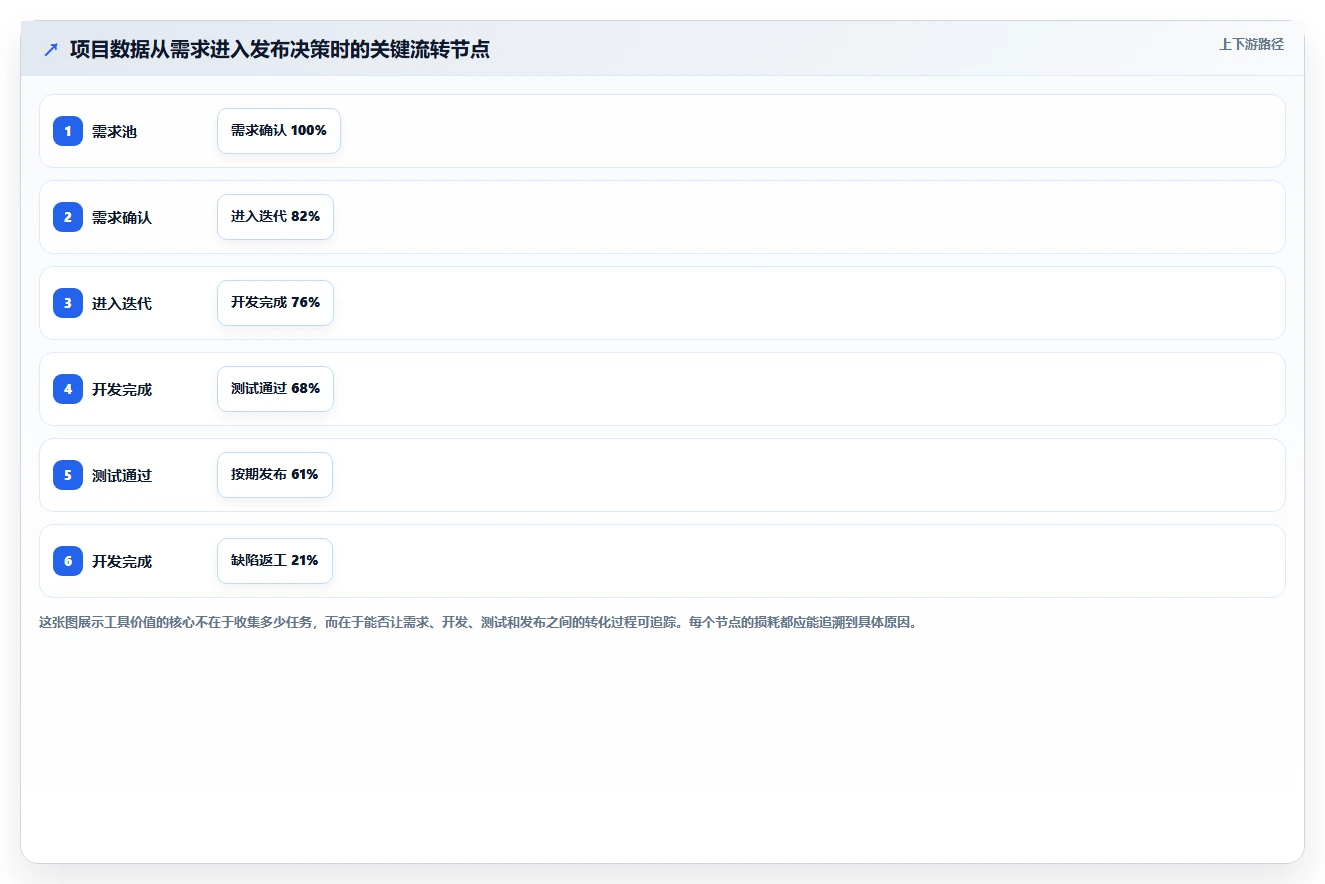Select the step badge numbered 6

(x=68, y=561)
